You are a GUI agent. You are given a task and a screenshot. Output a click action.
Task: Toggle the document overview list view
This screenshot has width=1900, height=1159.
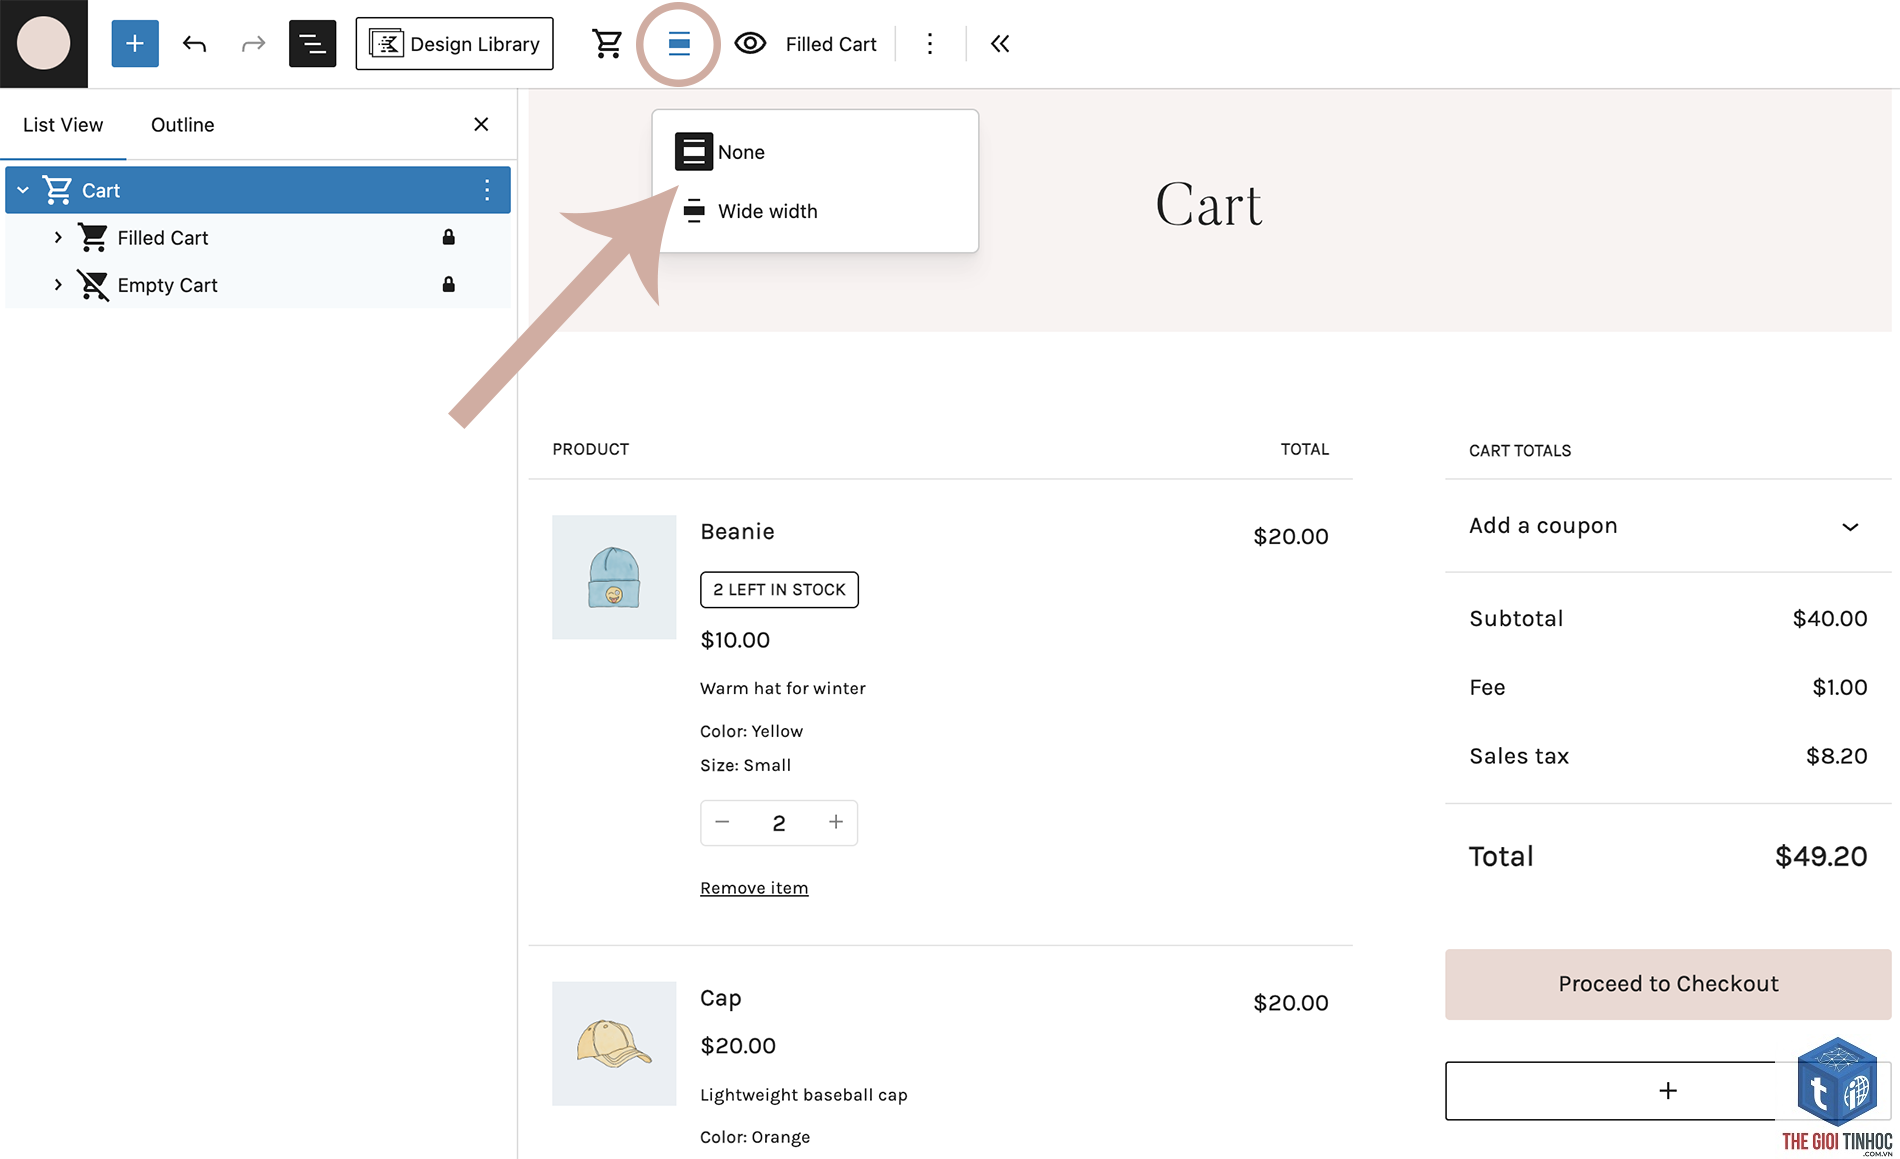pyautogui.click(x=312, y=44)
